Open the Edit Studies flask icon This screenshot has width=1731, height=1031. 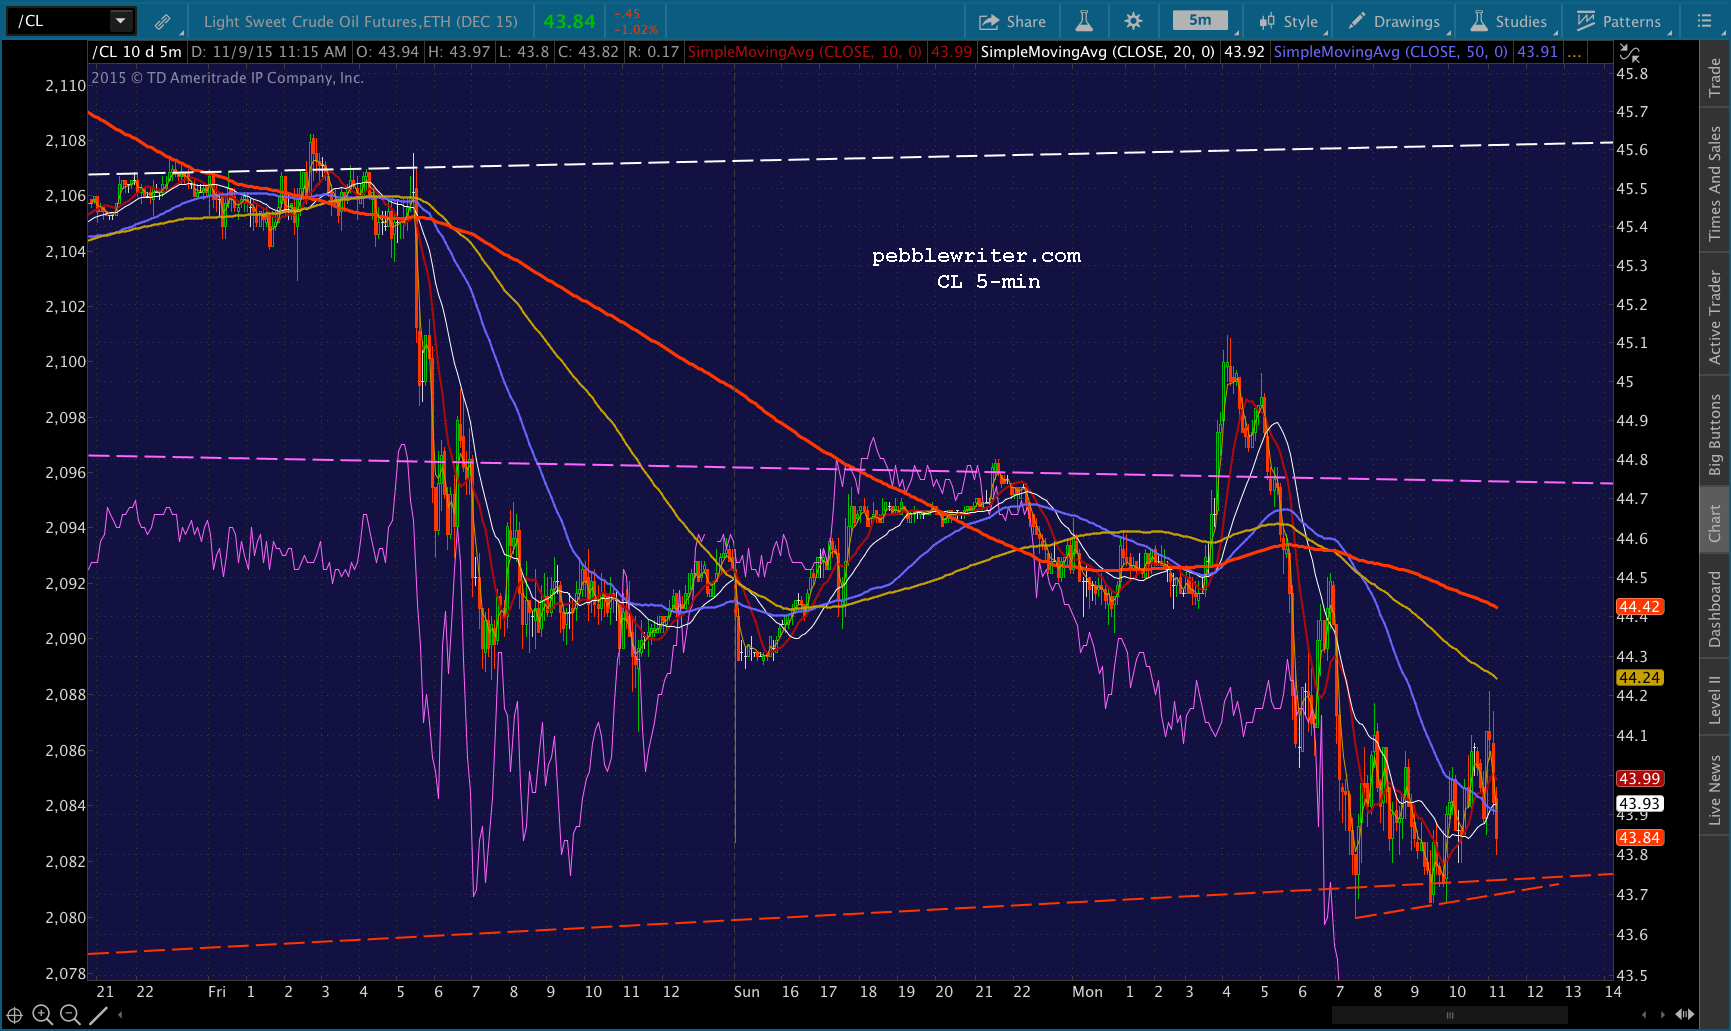(x=1084, y=21)
